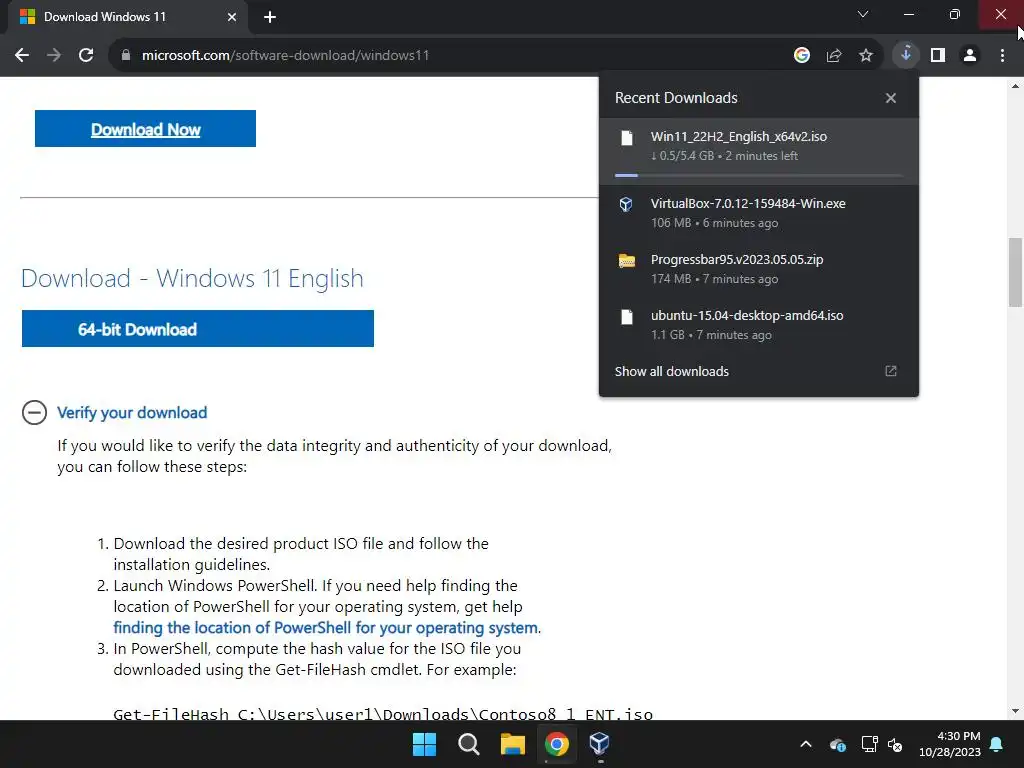This screenshot has height=768, width=1024.
Task: Click the forward navigation arrow
Action: tap(54, 56)
